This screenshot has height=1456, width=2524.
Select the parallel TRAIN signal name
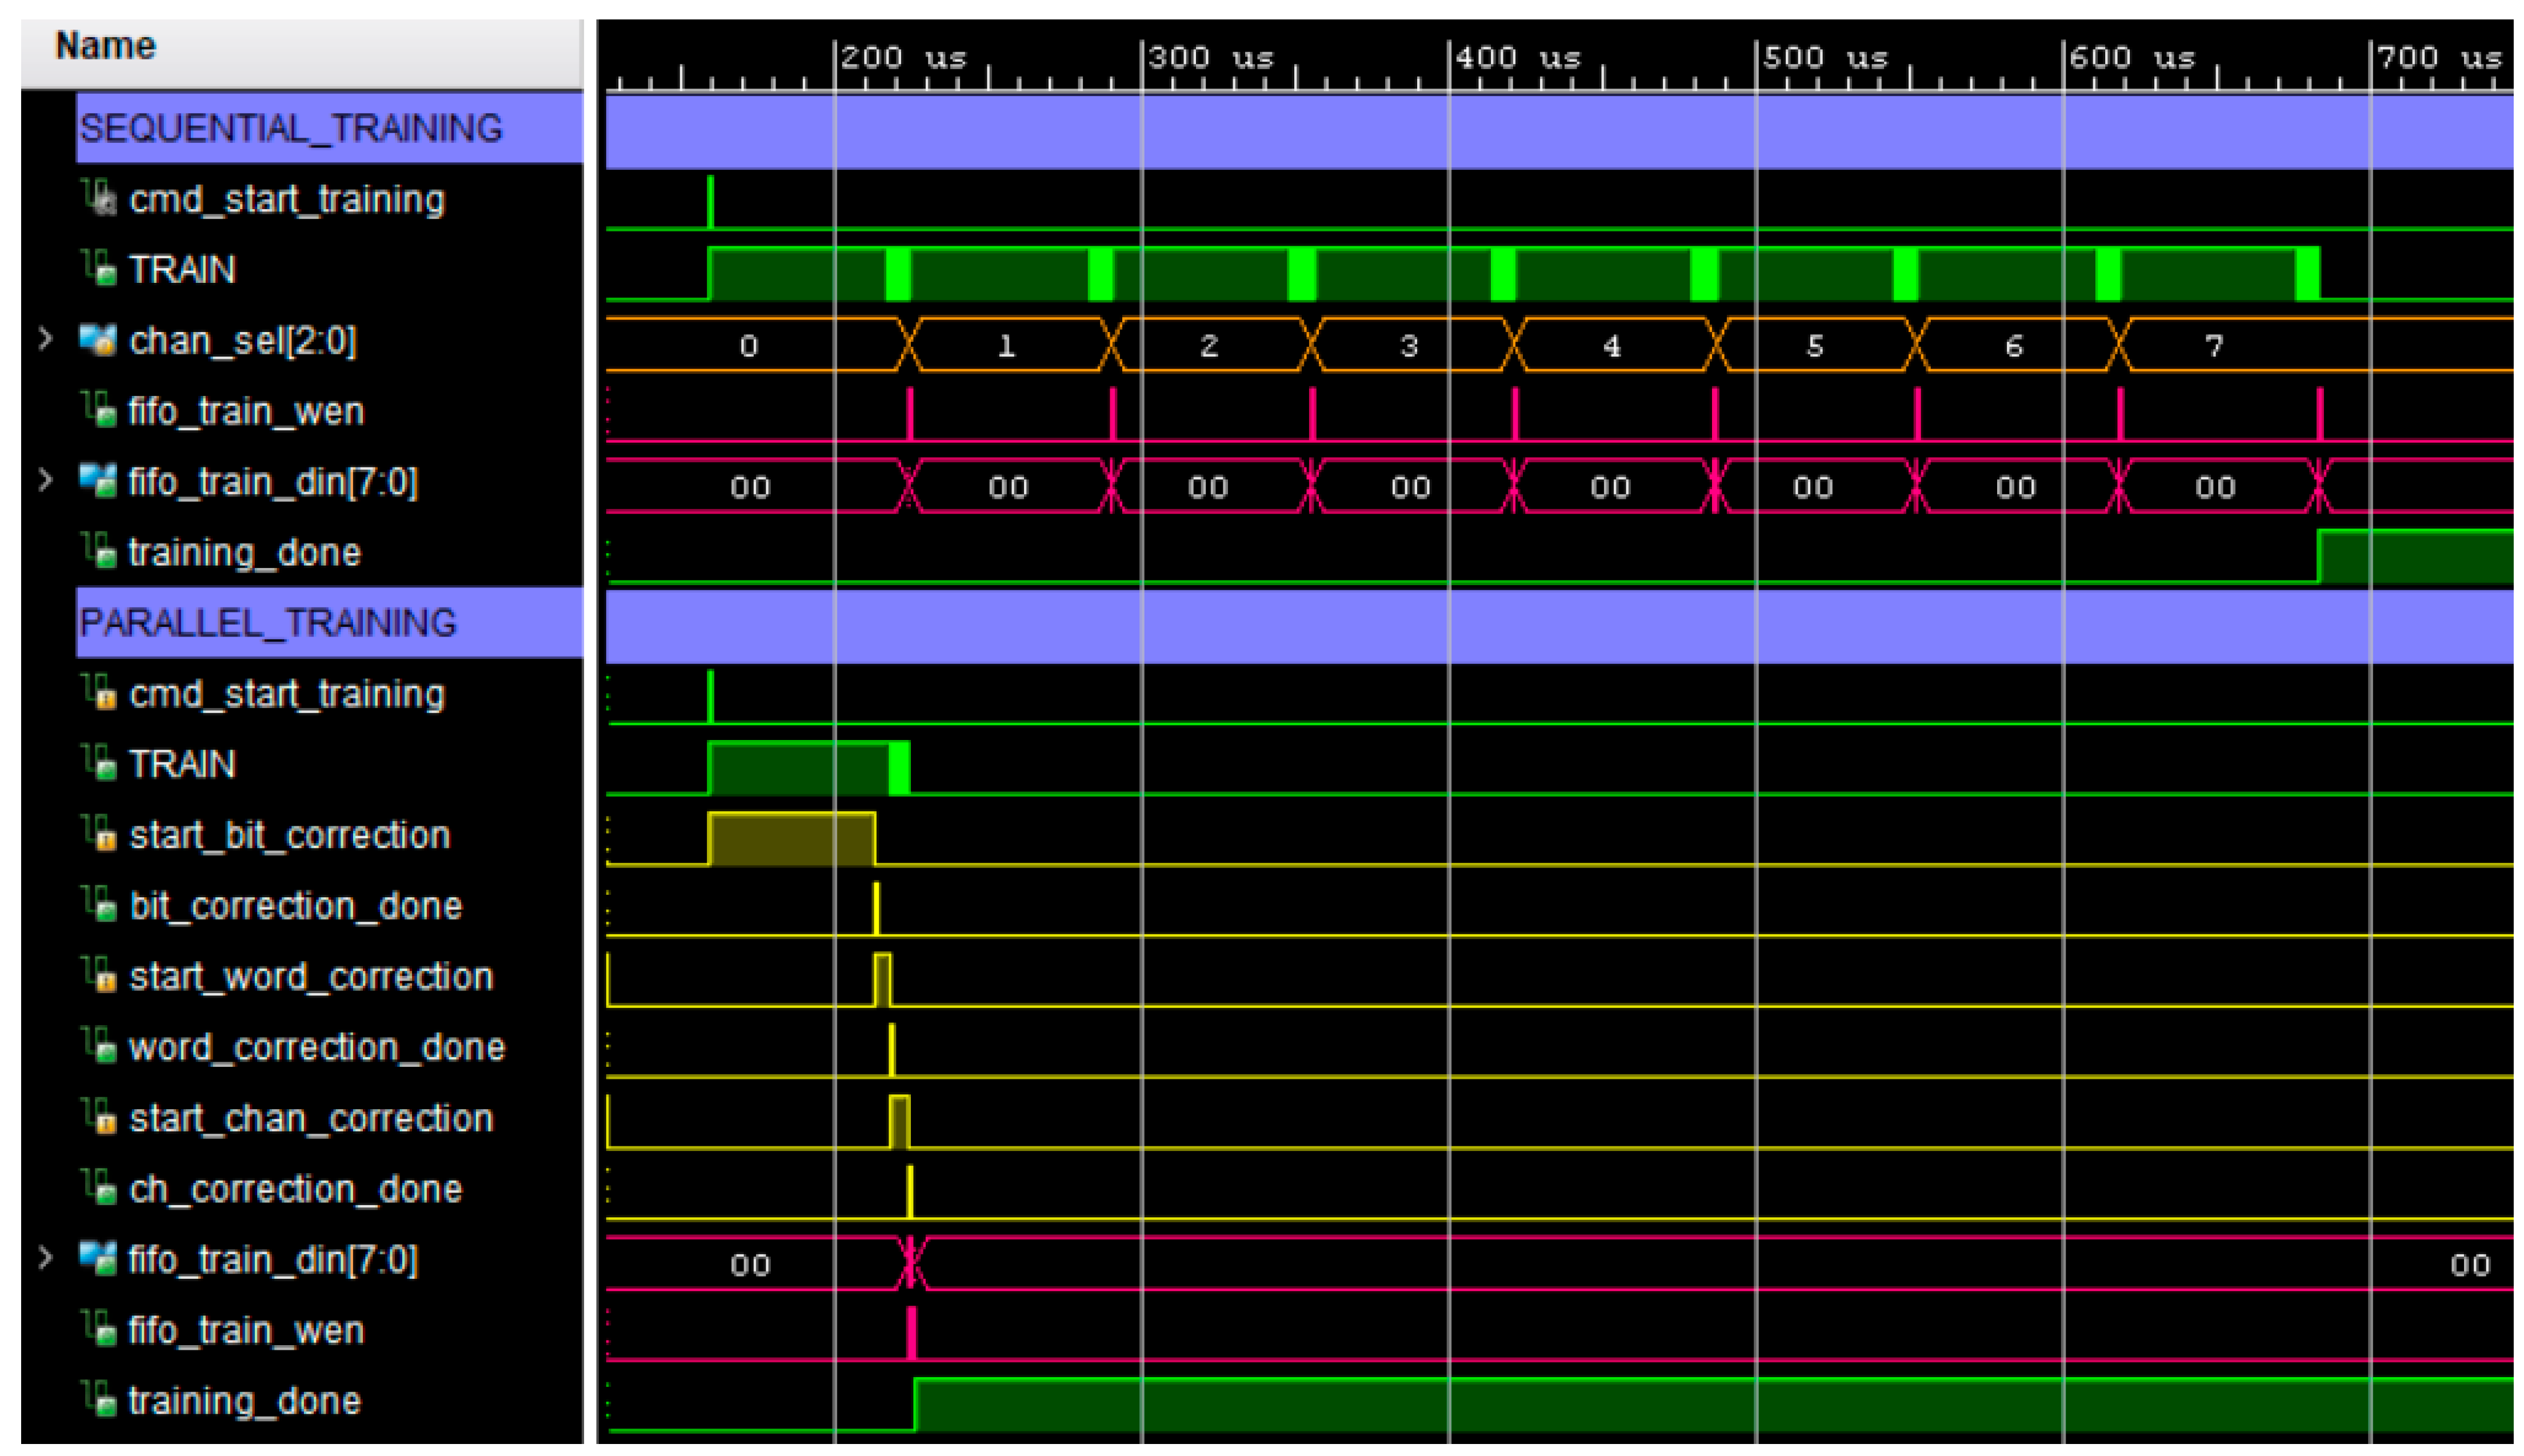[182, 764]
